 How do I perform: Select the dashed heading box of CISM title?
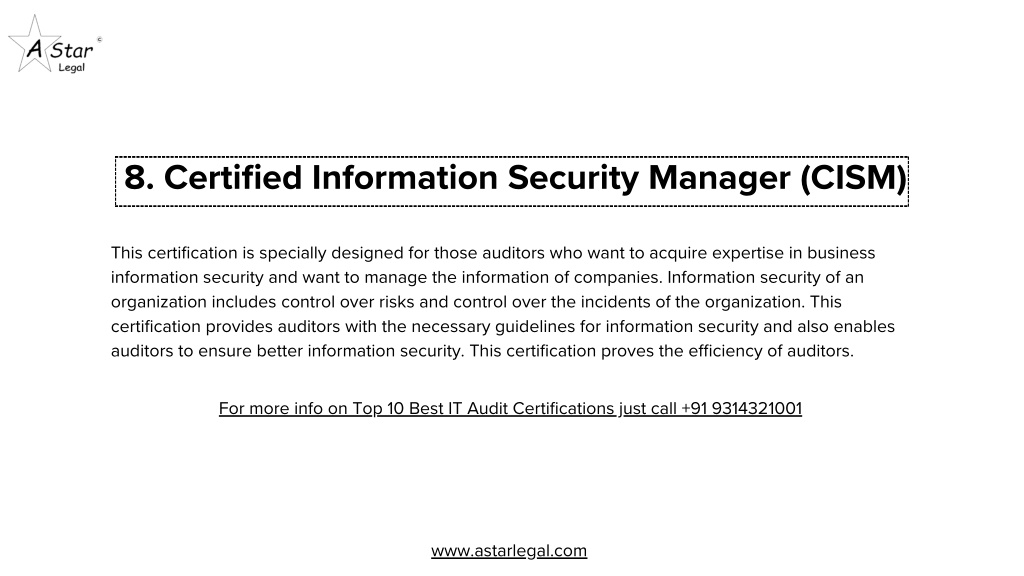(x=512, y=182)
